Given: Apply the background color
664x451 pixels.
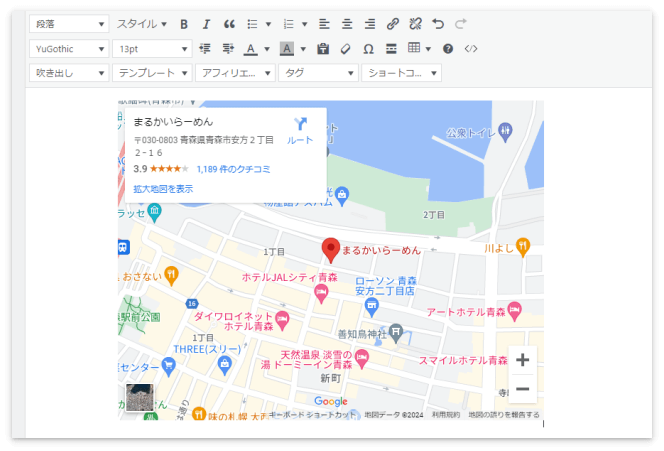Looking at the screenshot, I should click(287, 49).
